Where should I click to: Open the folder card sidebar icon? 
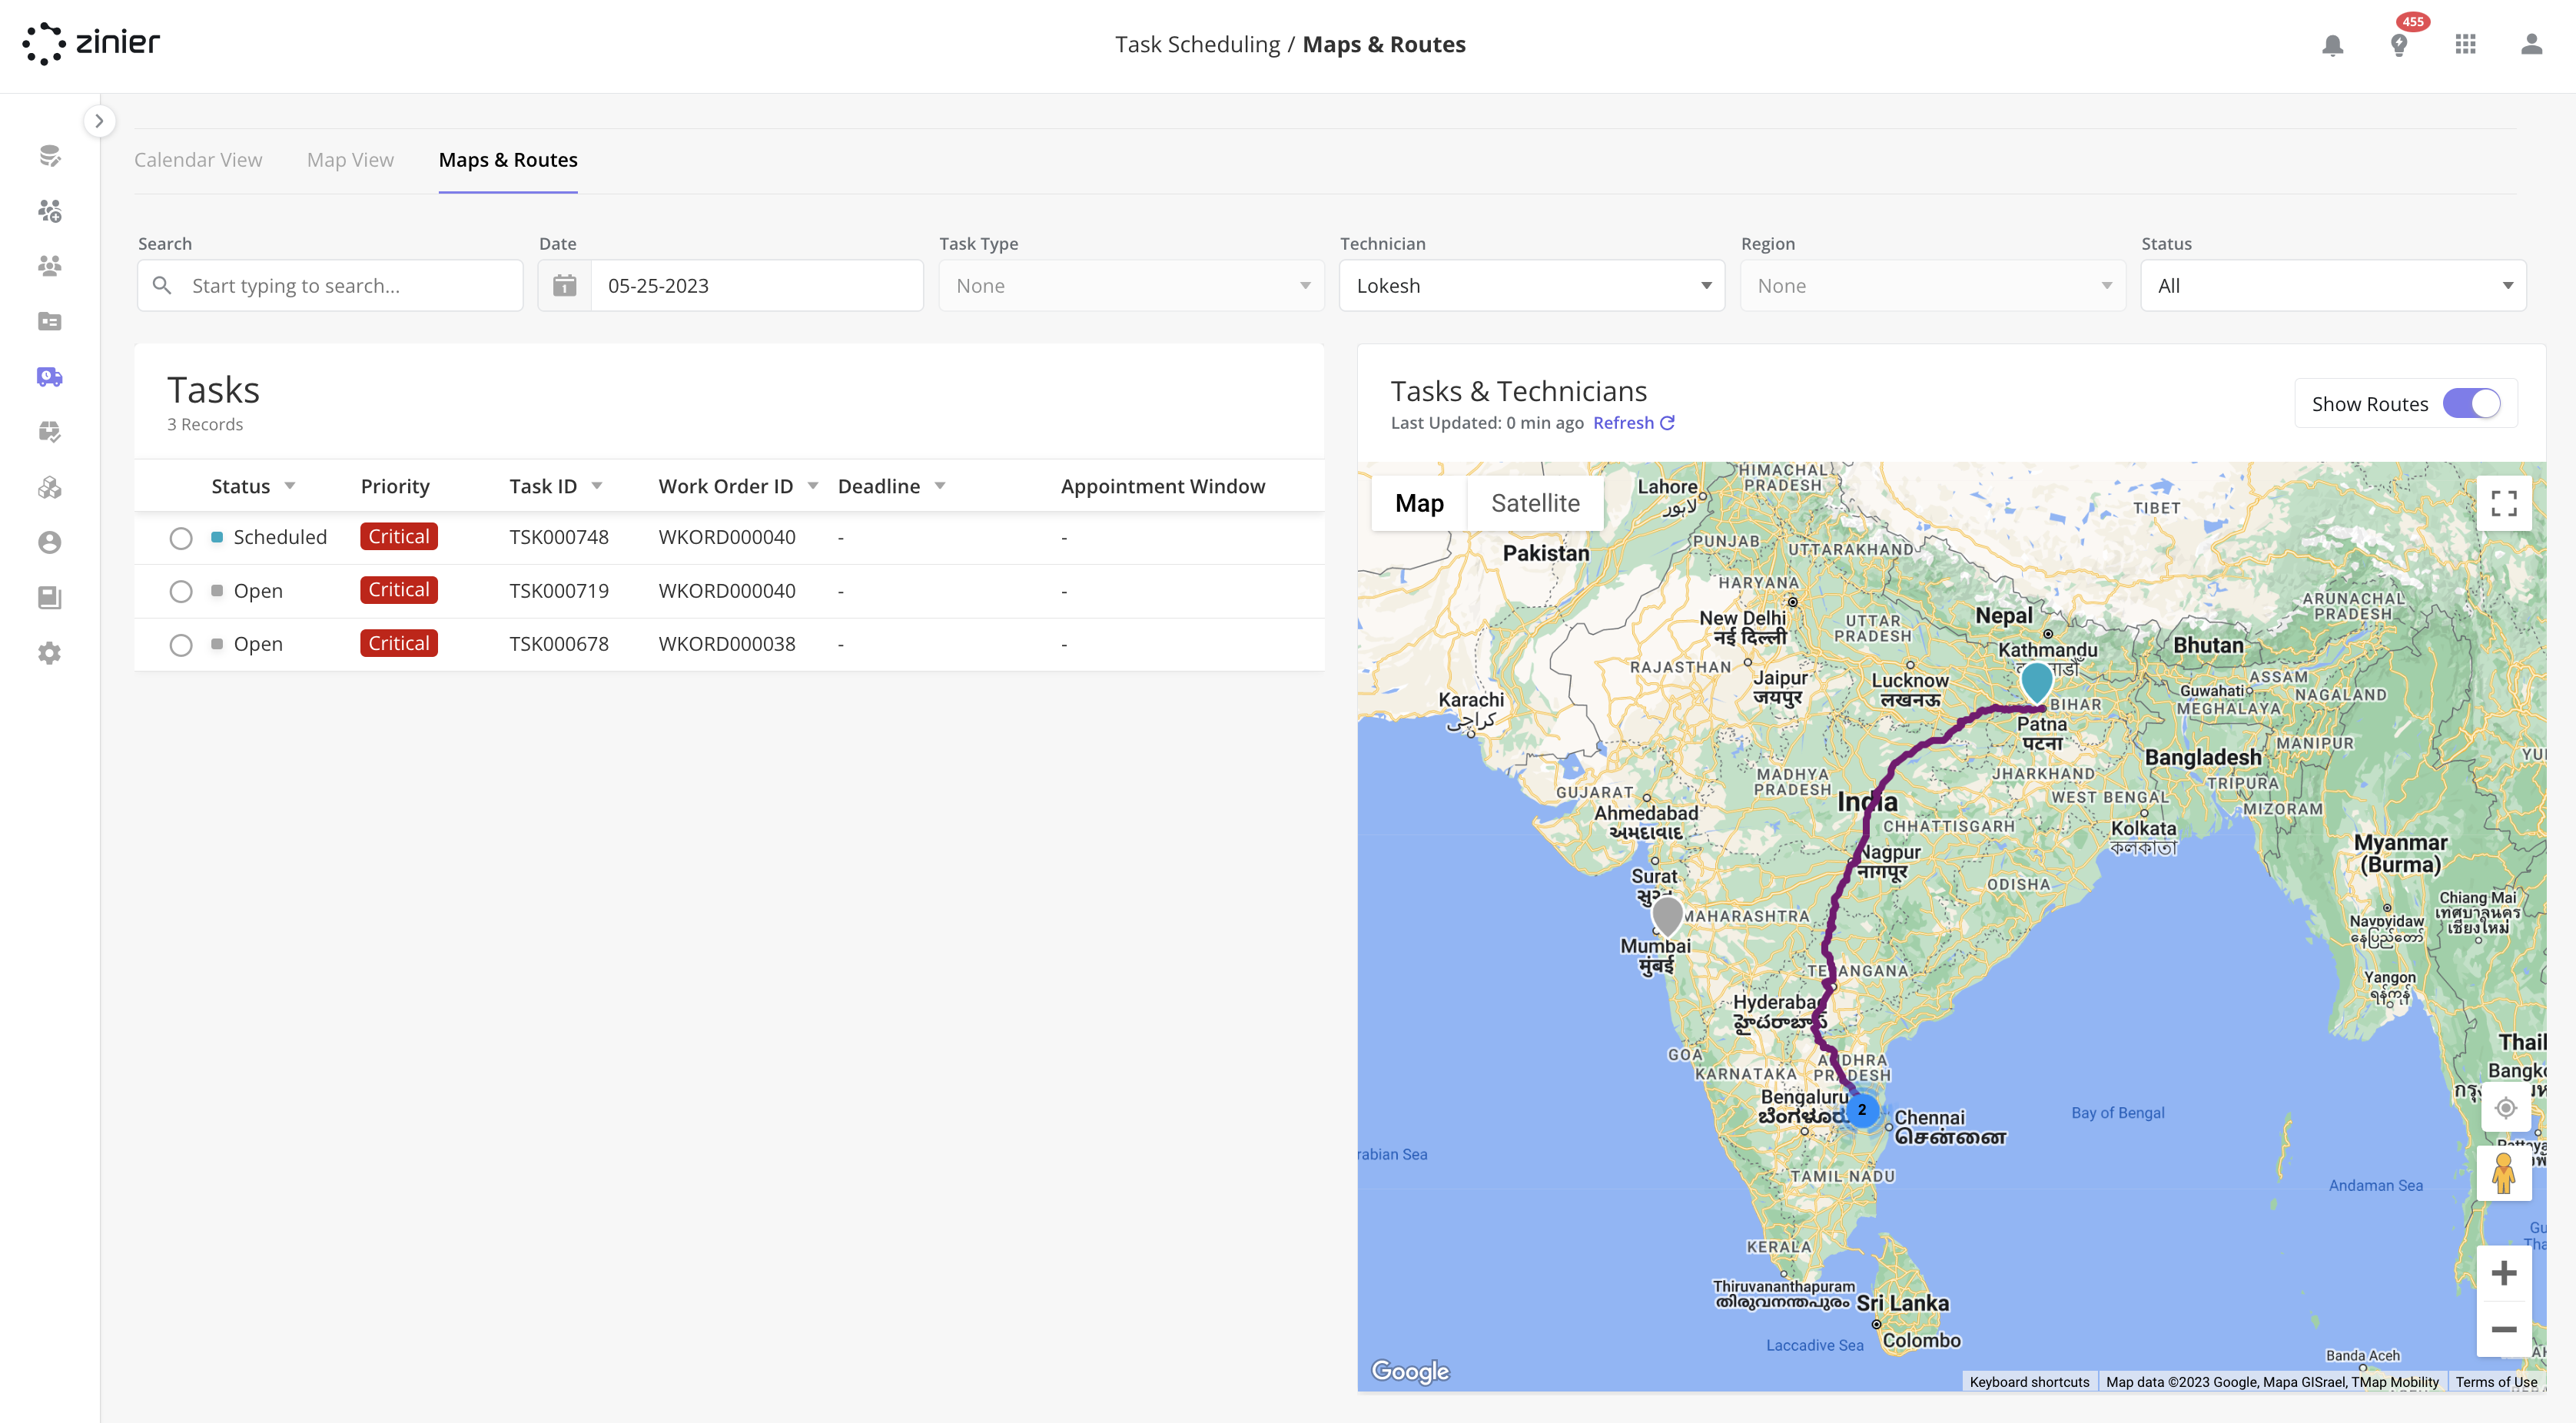[49, 321]
